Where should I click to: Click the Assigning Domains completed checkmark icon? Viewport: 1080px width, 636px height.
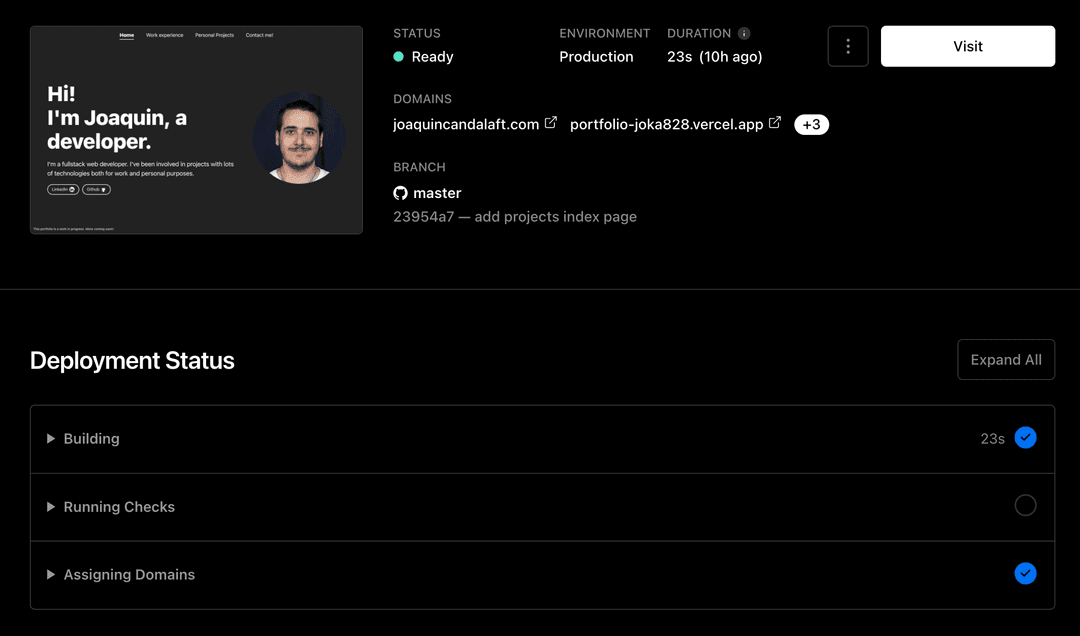coord(1025,573)
